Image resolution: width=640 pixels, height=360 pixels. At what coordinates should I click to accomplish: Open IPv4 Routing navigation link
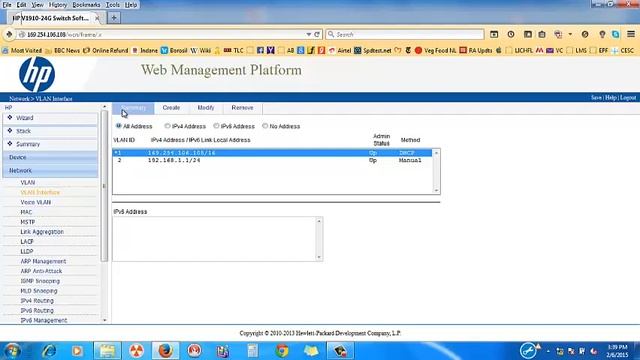37,301
